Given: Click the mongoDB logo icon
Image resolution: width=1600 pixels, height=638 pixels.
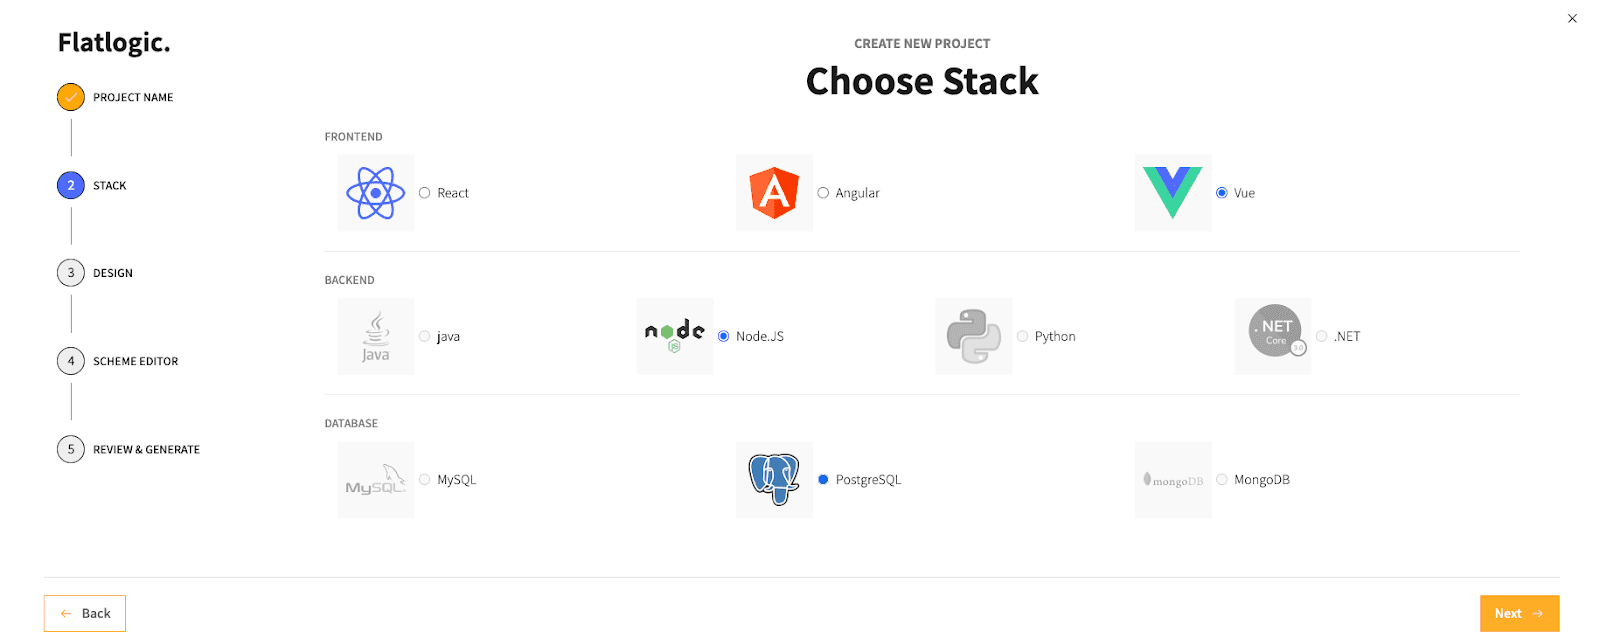Looking at the screenshot, I should [1173, 480].
